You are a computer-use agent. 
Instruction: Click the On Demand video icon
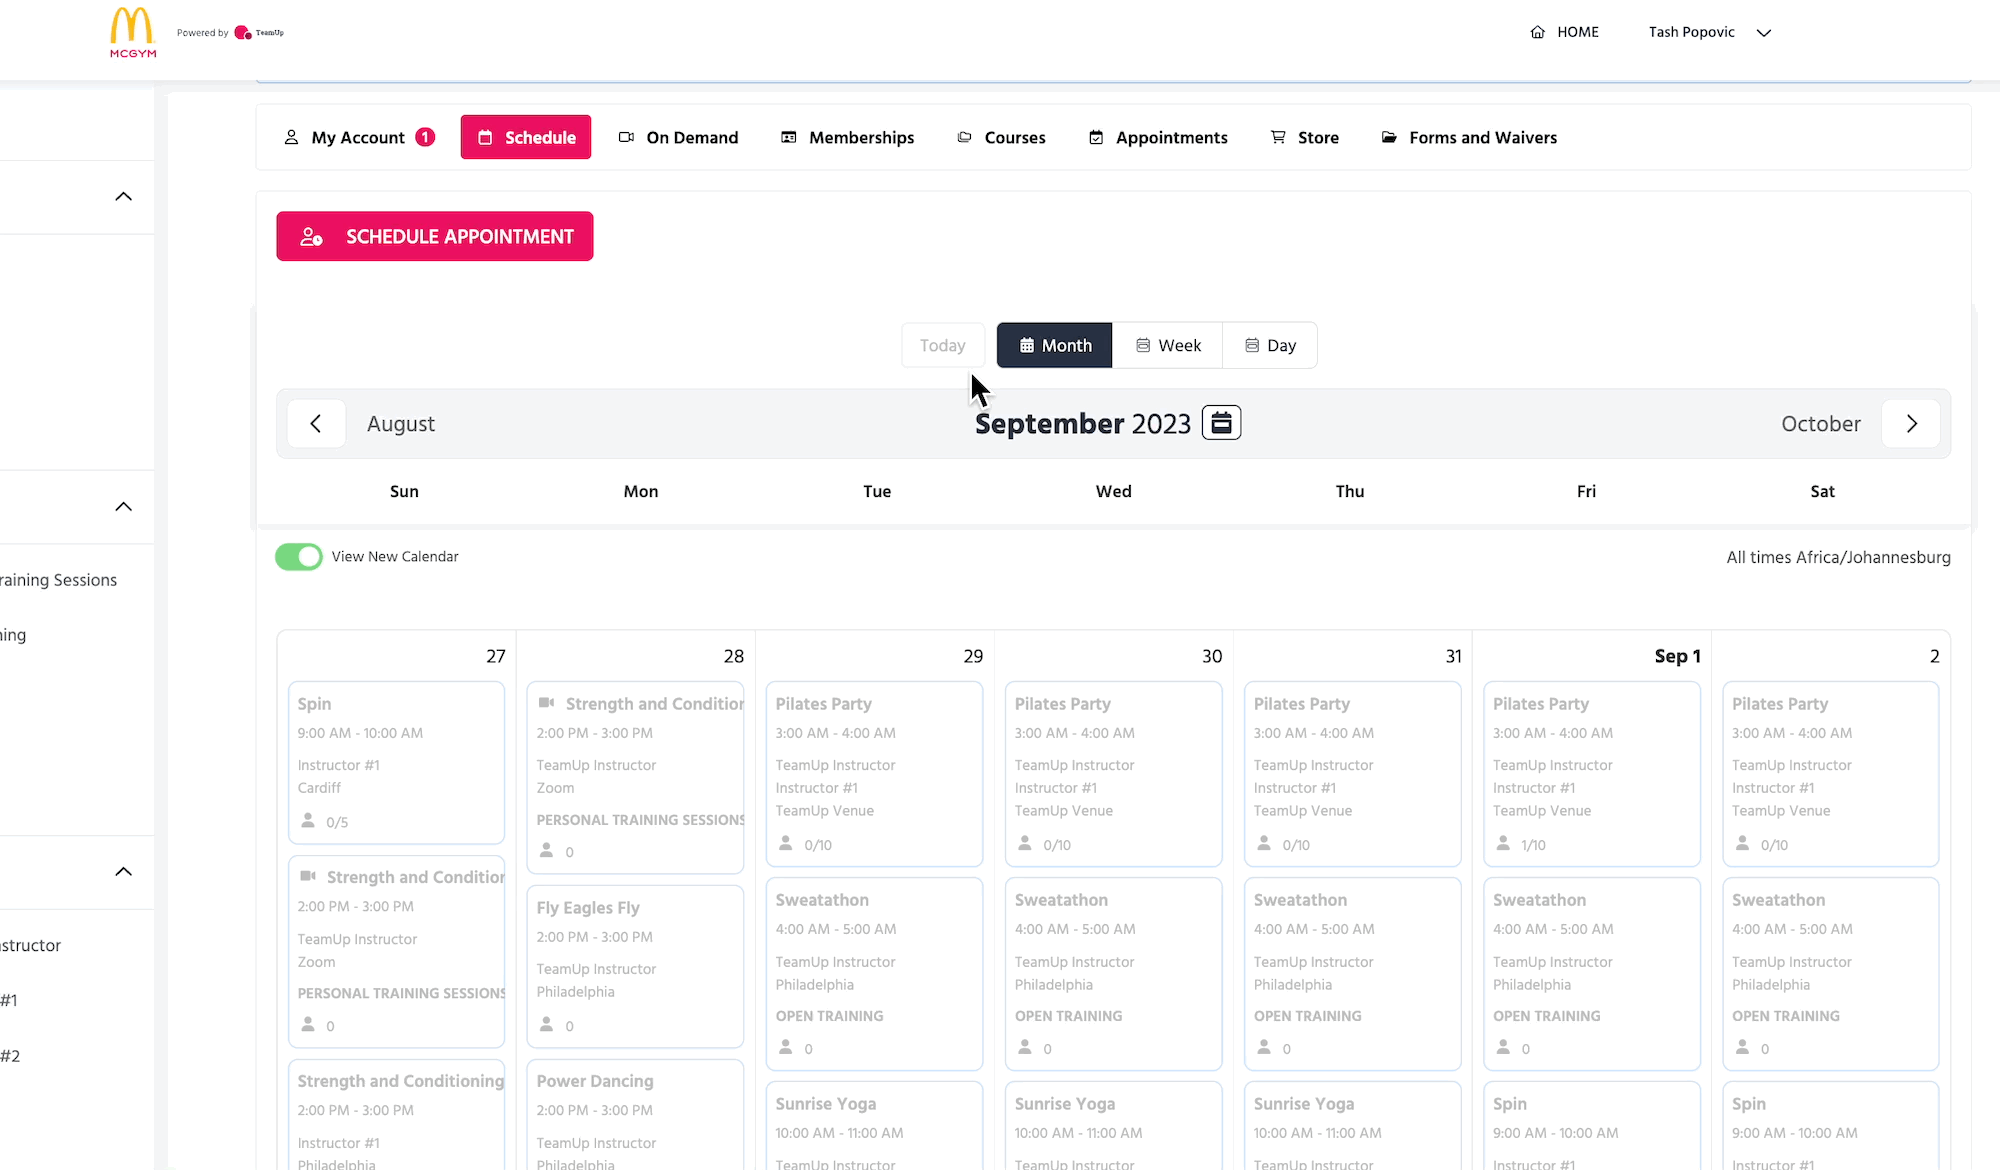click(x=626, y=137)
